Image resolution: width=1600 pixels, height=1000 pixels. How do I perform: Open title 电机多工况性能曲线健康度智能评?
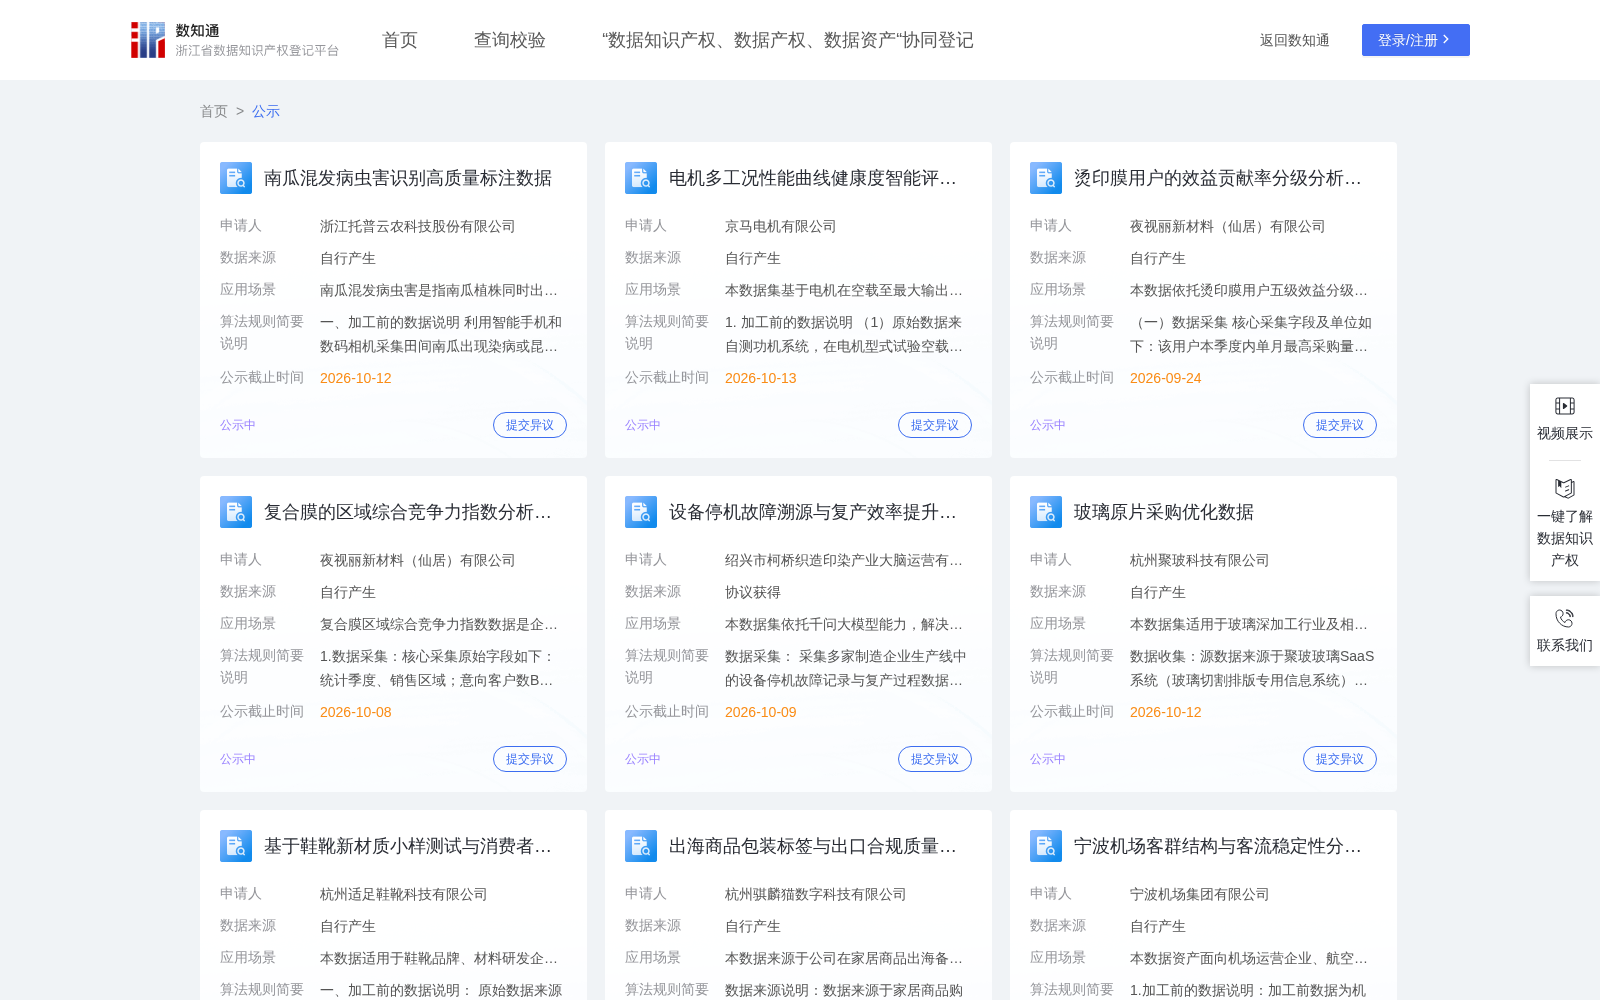point(813,178)
